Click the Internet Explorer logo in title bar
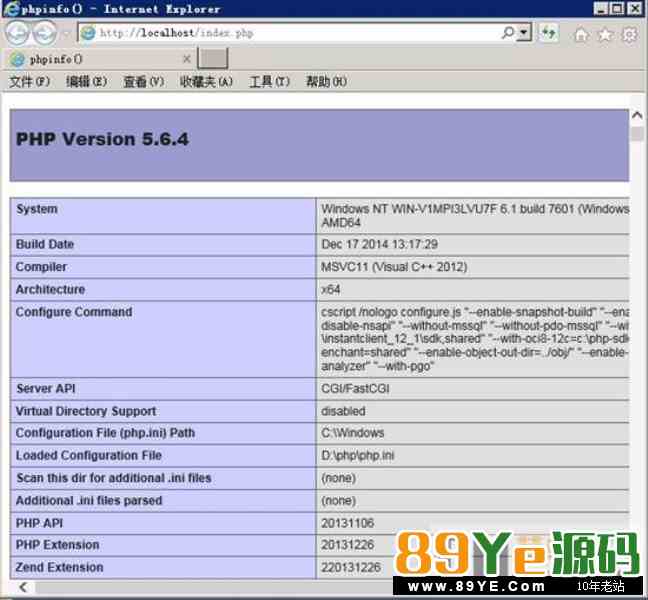Image resolution: width=648 pixels, height=600 pixels. 11,8
